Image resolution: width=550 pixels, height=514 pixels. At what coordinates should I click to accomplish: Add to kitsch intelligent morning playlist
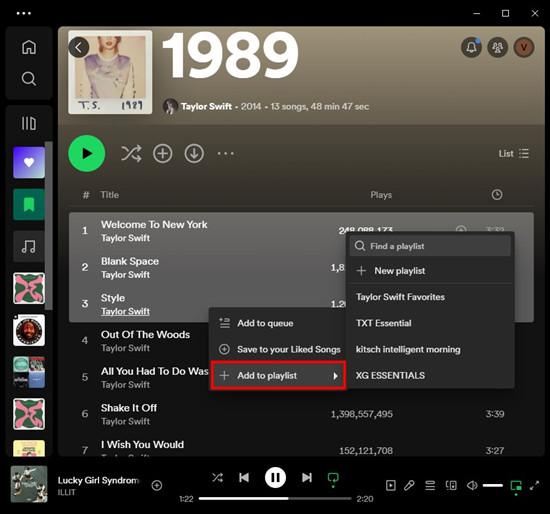click(x=430, y=349)
